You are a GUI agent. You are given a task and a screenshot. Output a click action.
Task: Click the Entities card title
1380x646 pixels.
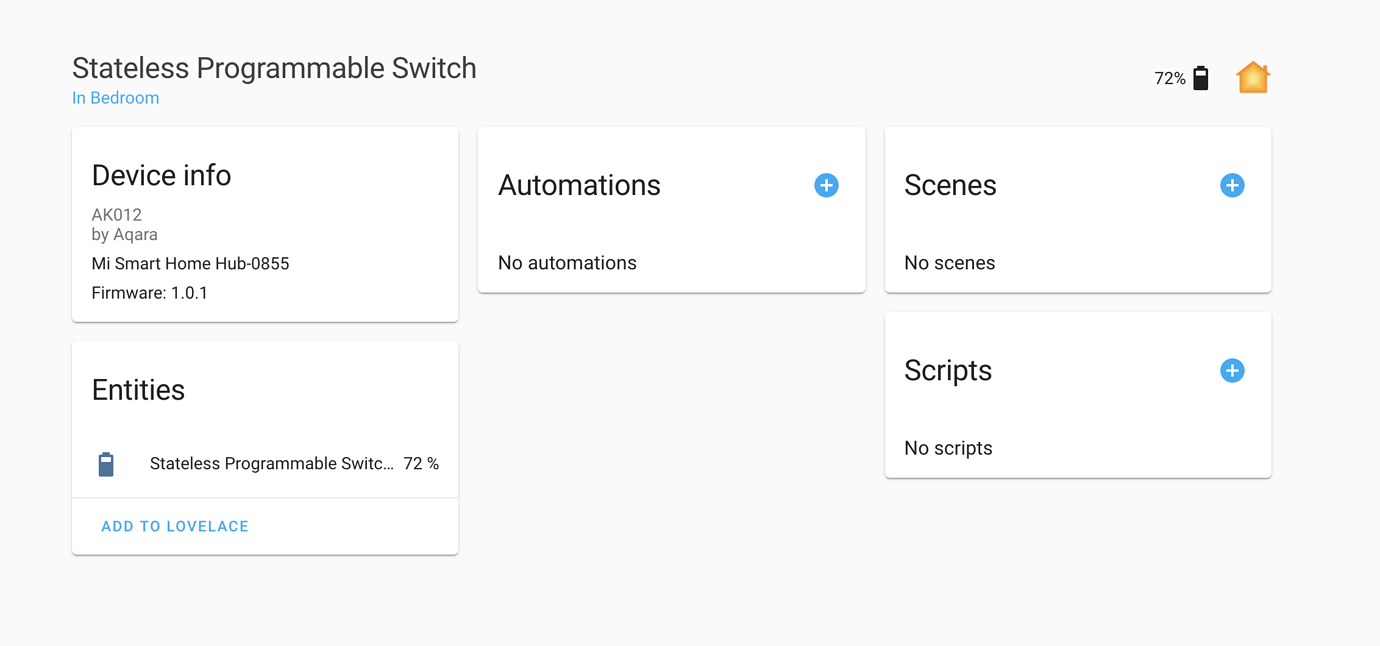coord(138,390)
